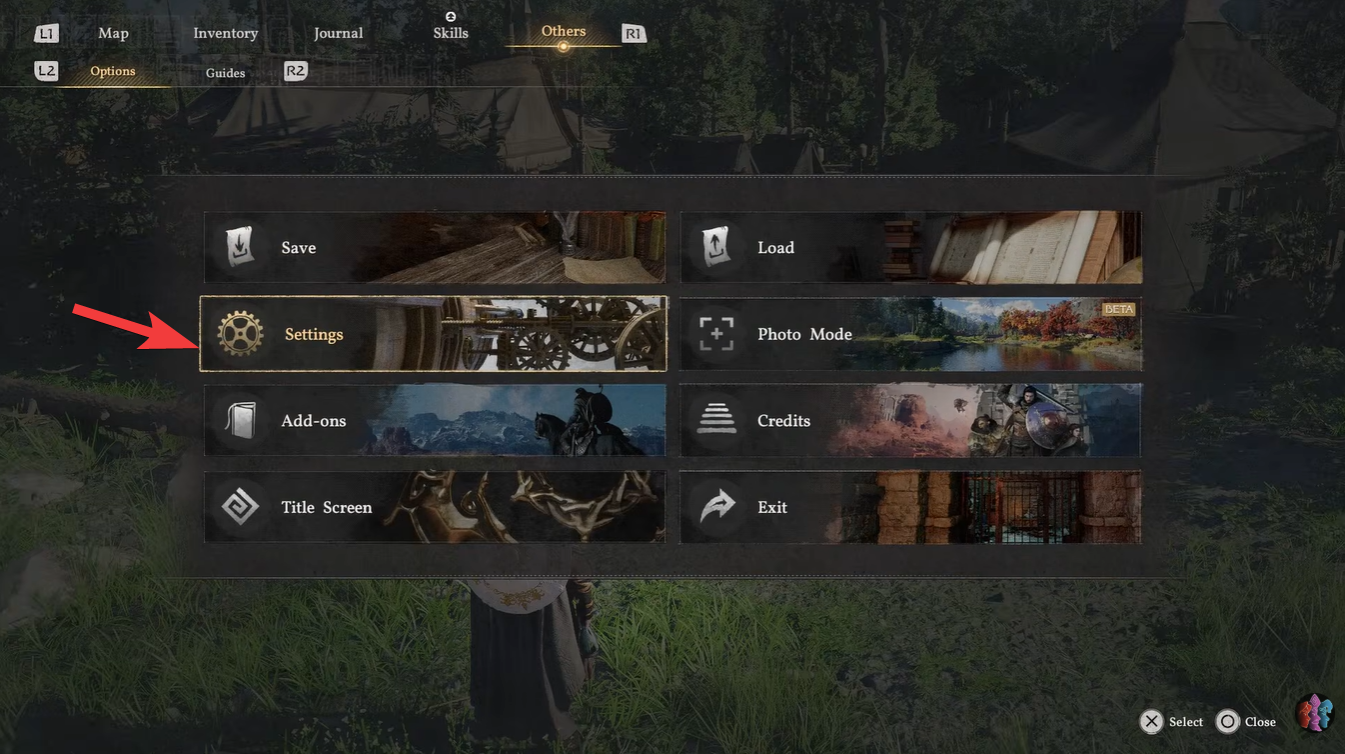Click the Load scroll icon
Image resolution: width=1345 pixels, height=754 pixels.
coord(716,247)
